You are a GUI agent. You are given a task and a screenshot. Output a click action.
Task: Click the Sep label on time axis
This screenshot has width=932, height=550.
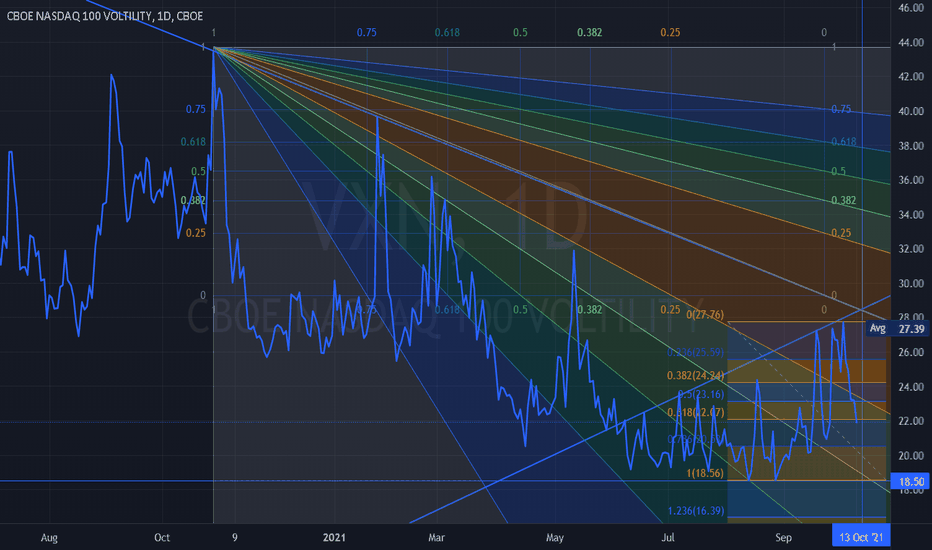coord(783,538)
